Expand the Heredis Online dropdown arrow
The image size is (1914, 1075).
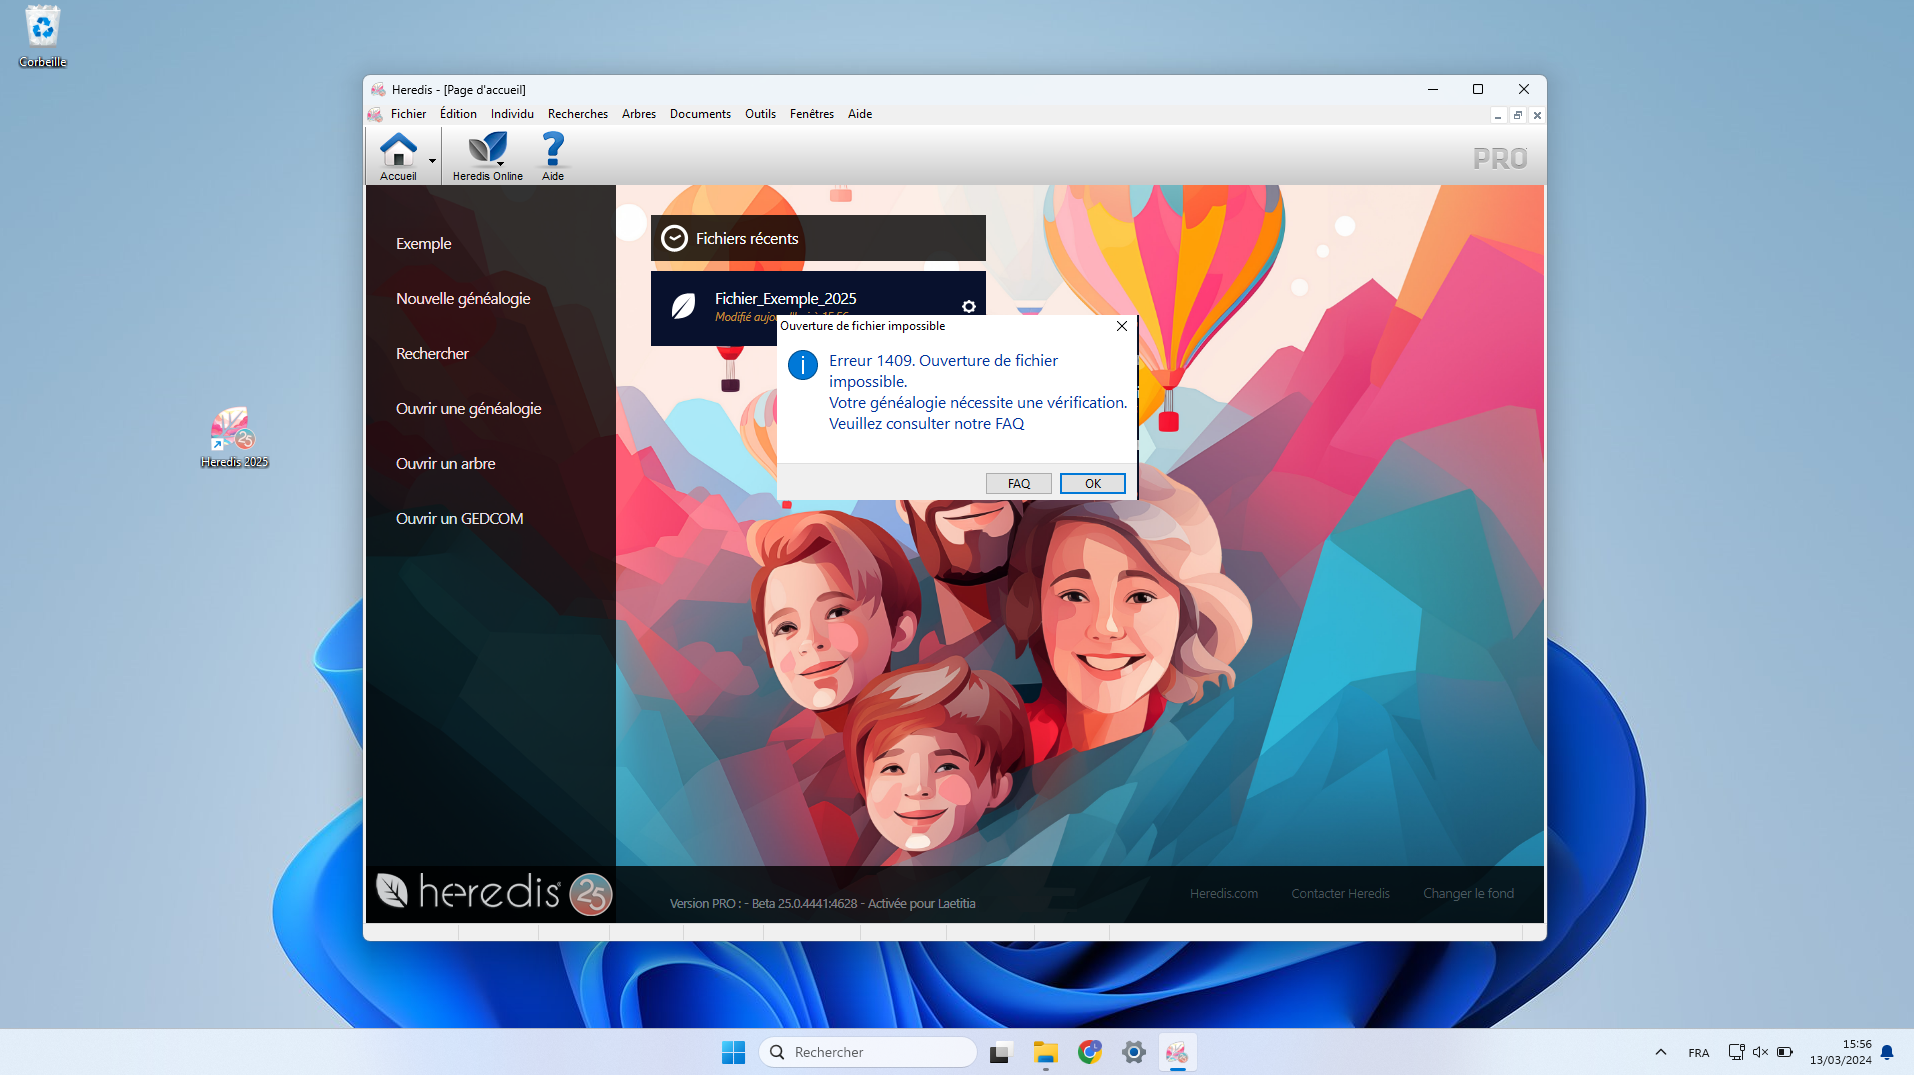coord(500,163)
